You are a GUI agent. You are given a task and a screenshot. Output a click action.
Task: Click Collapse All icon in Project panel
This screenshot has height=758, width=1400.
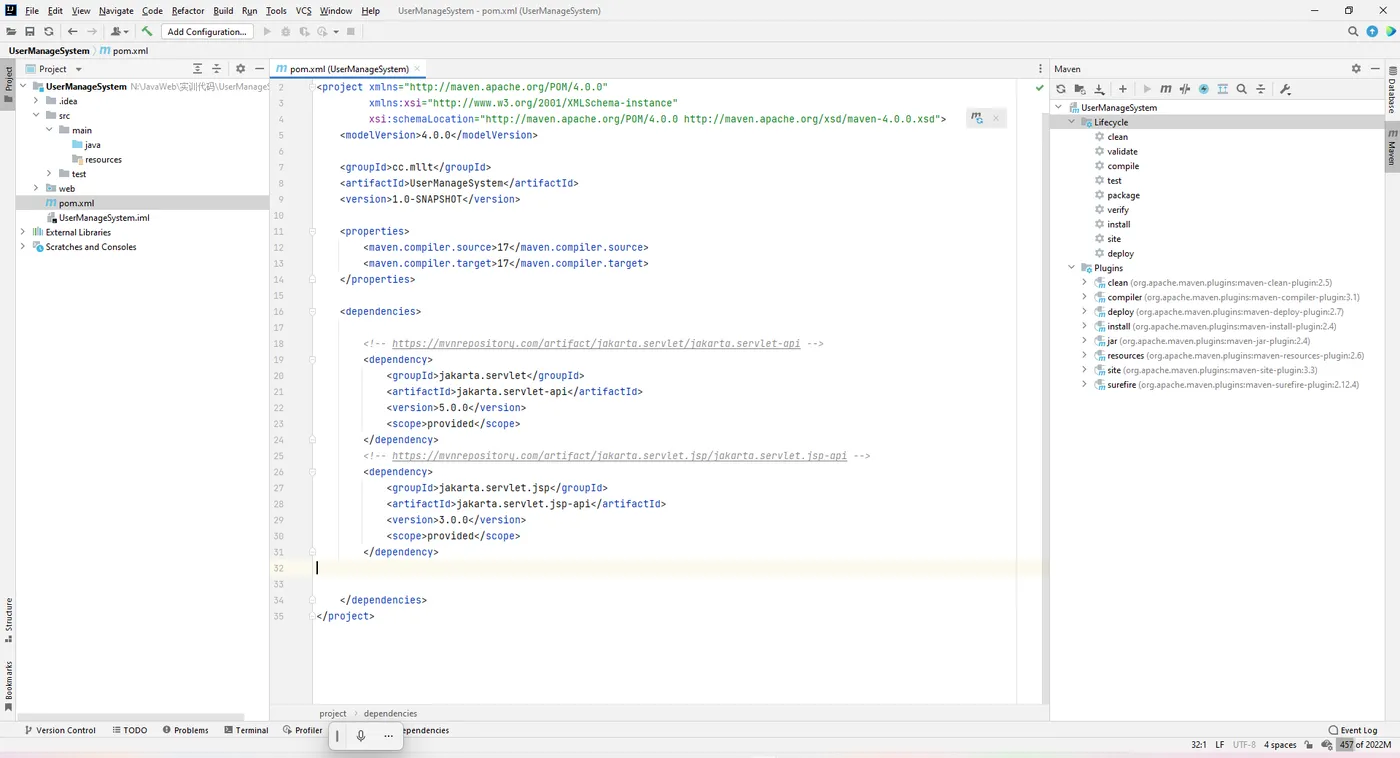[216, 69]
